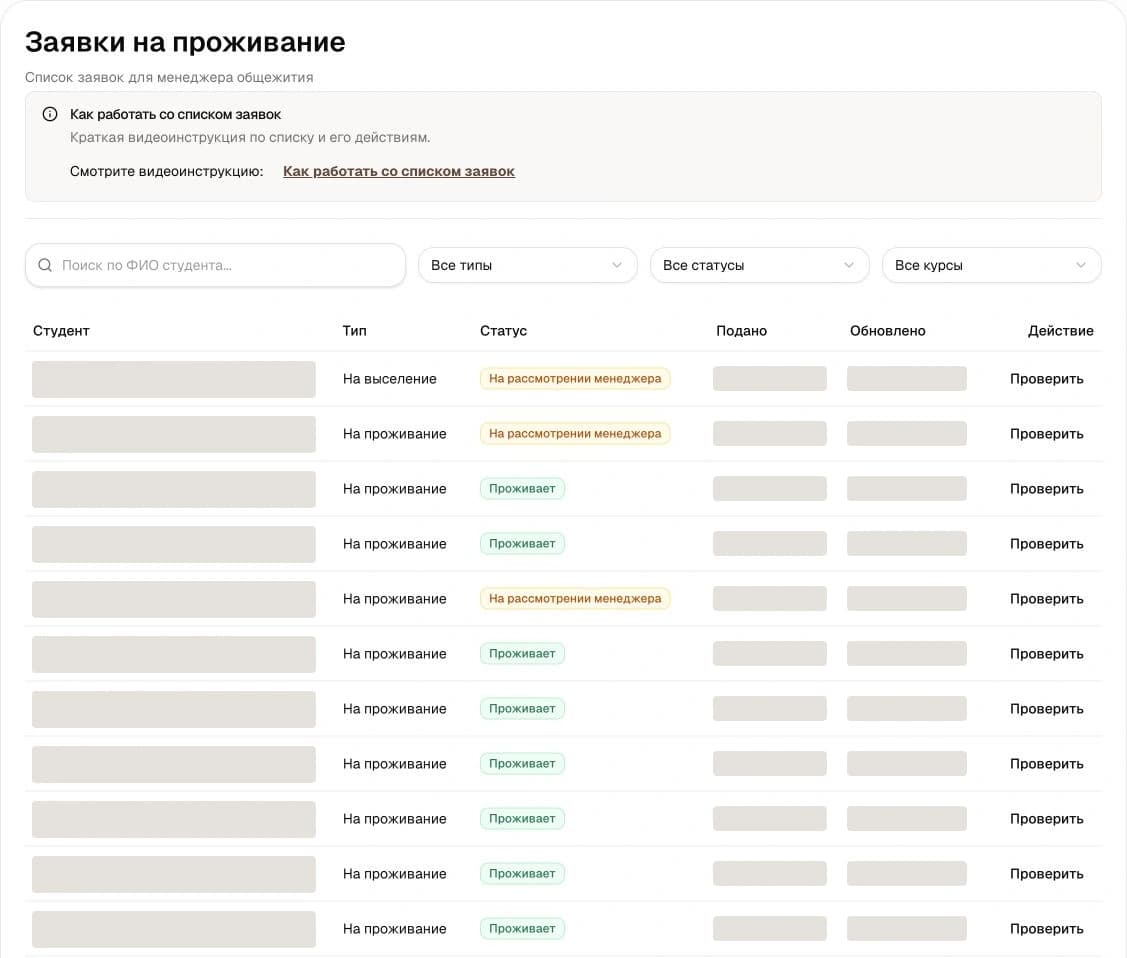This screenshot has width=1127, height=958.
Task: Focus the 'Поиск по ФИО студента...' search field
Action: pyautogui.click(x=216, y=265)
